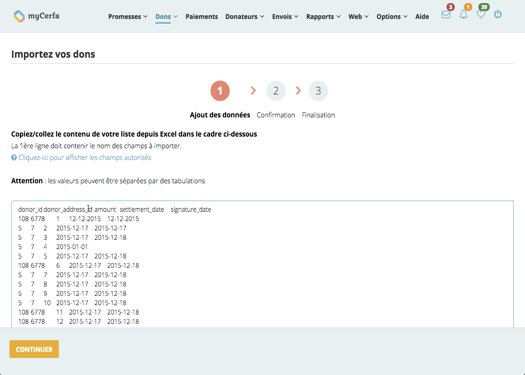Click the heart icon with green badge
The width and height of the screenshot is (525, 375).
coord(481,14)
